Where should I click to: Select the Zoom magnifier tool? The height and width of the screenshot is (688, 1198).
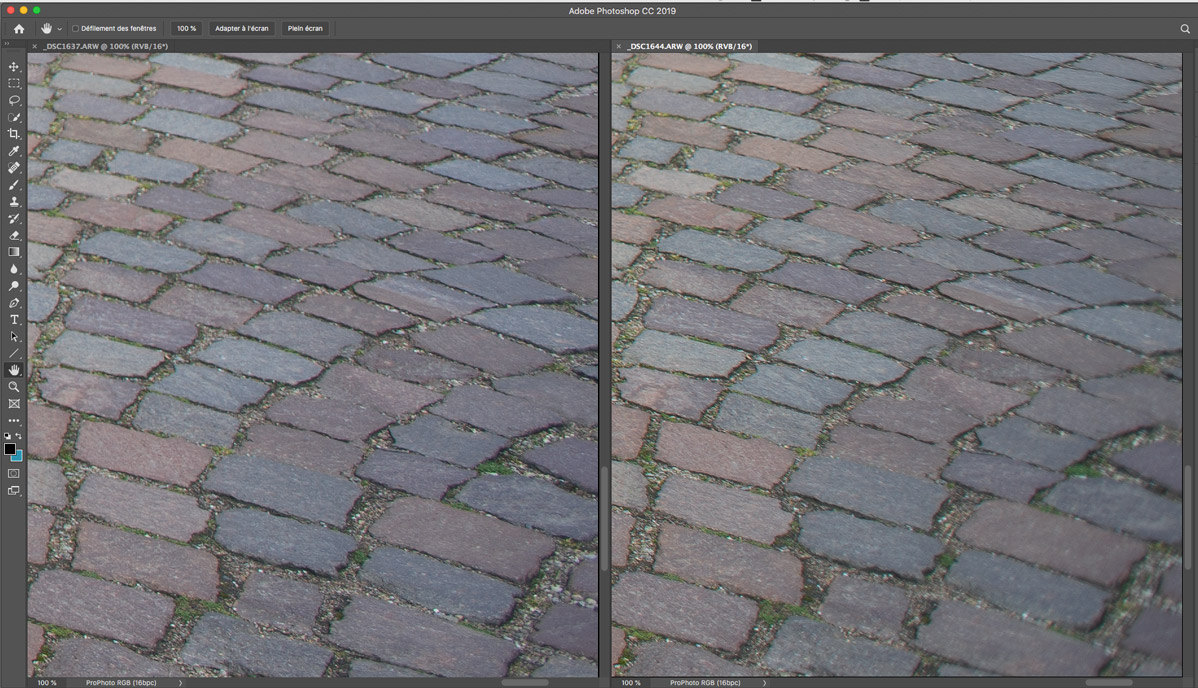point(14,386)
